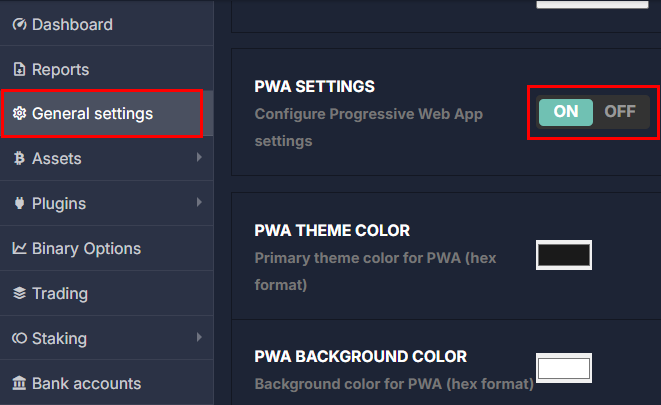Click the Assets bitcoin icon
Image resolution: width=661 pixels, height=405 pixels.
tap(19, 158)
